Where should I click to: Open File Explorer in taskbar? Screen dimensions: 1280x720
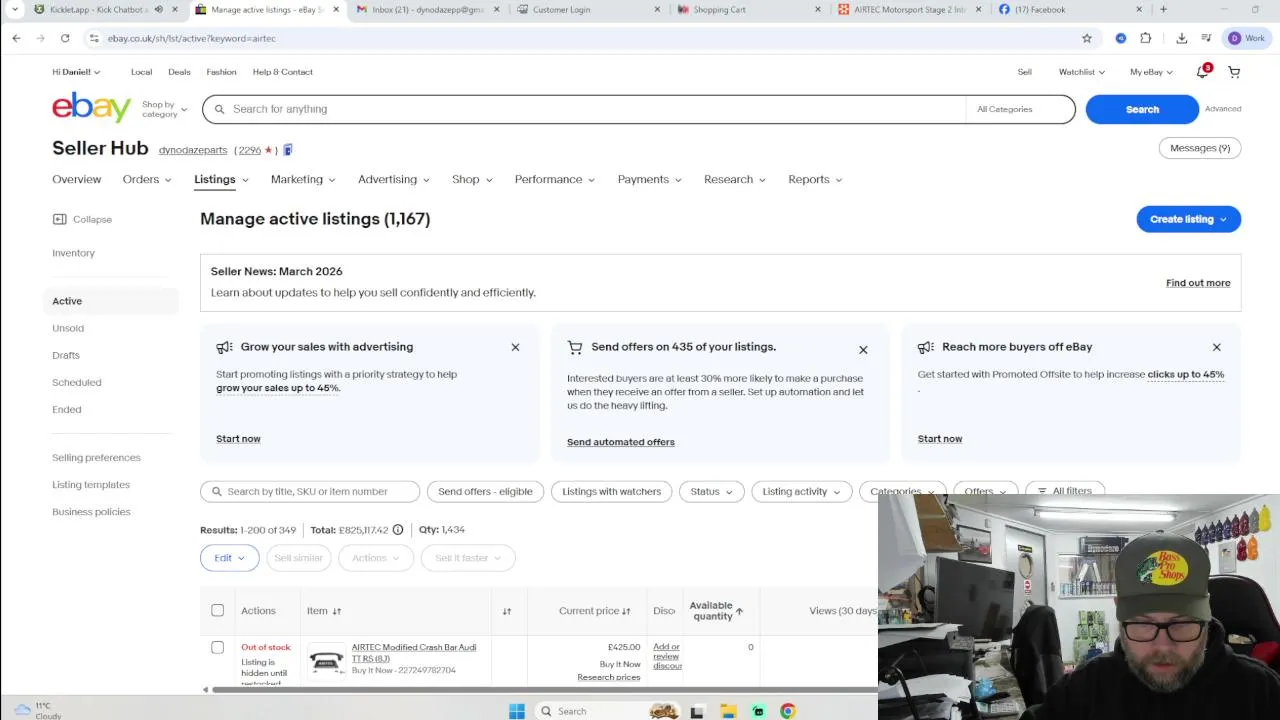pos(728,711)
